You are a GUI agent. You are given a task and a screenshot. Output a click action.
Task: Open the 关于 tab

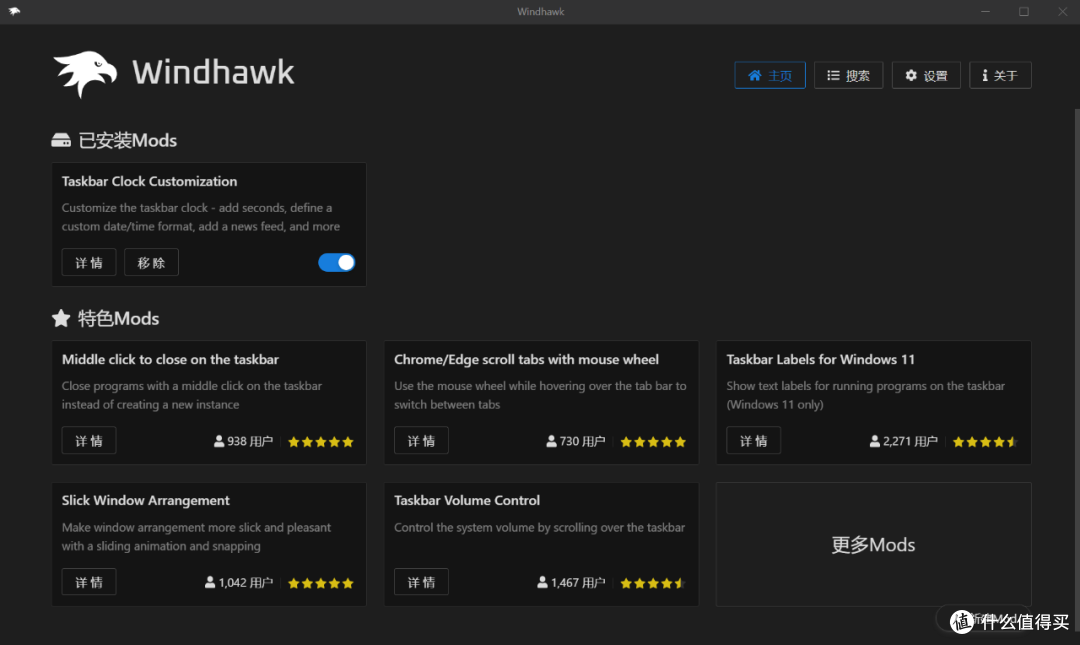pos(1000,74)
